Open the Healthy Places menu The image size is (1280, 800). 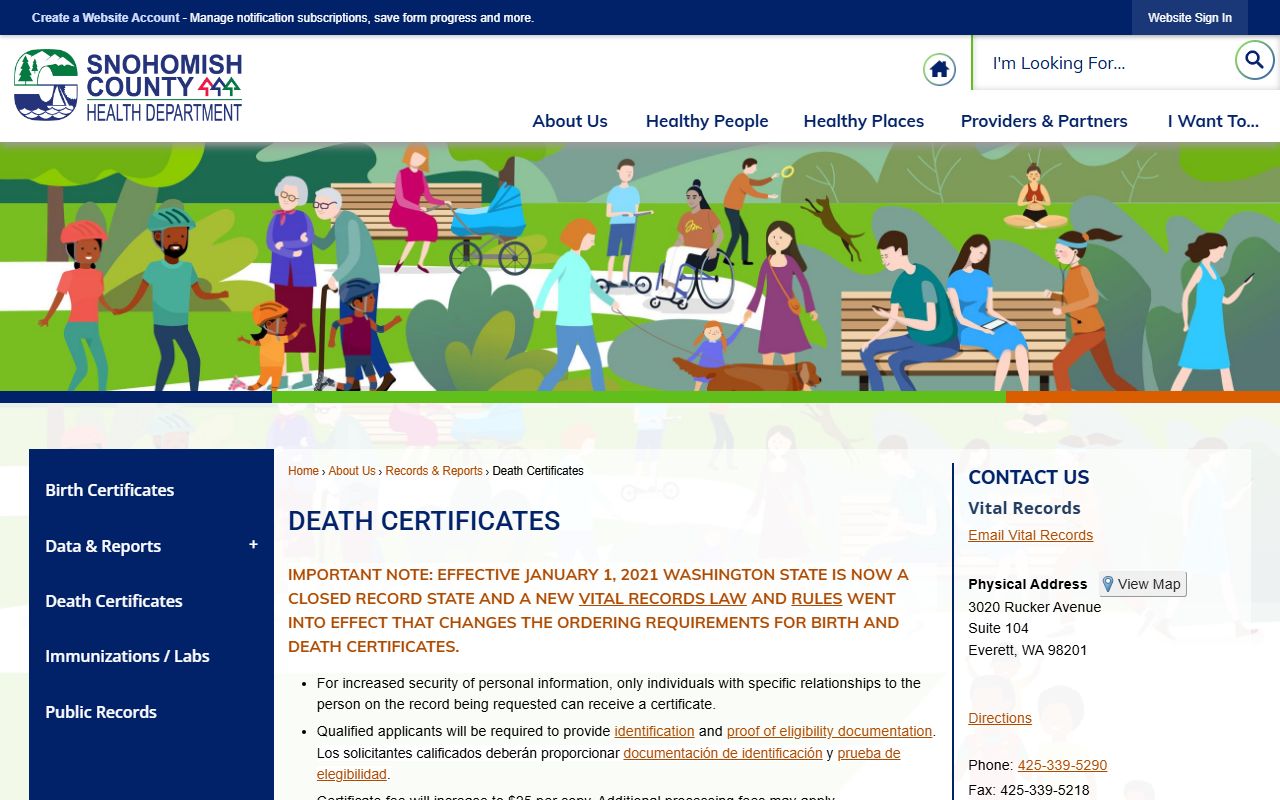click(864, 121)
